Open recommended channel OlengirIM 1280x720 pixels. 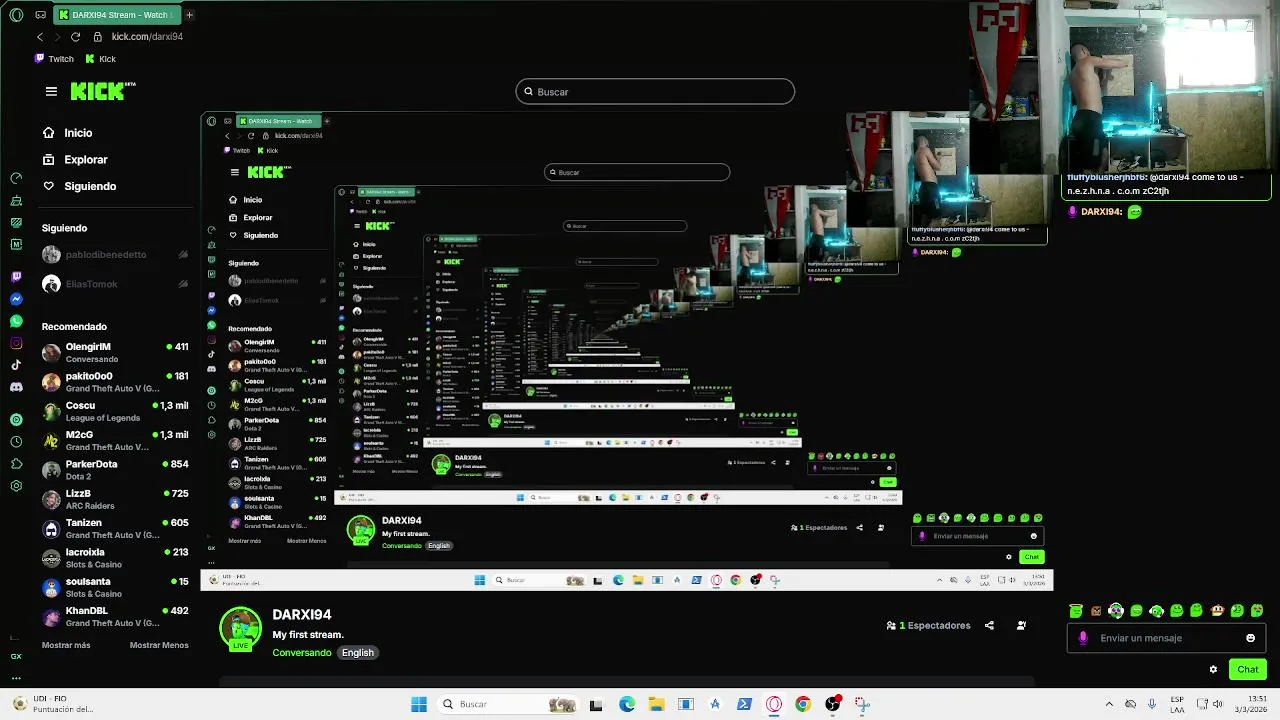pyautogui.click(x=115, y=352)
